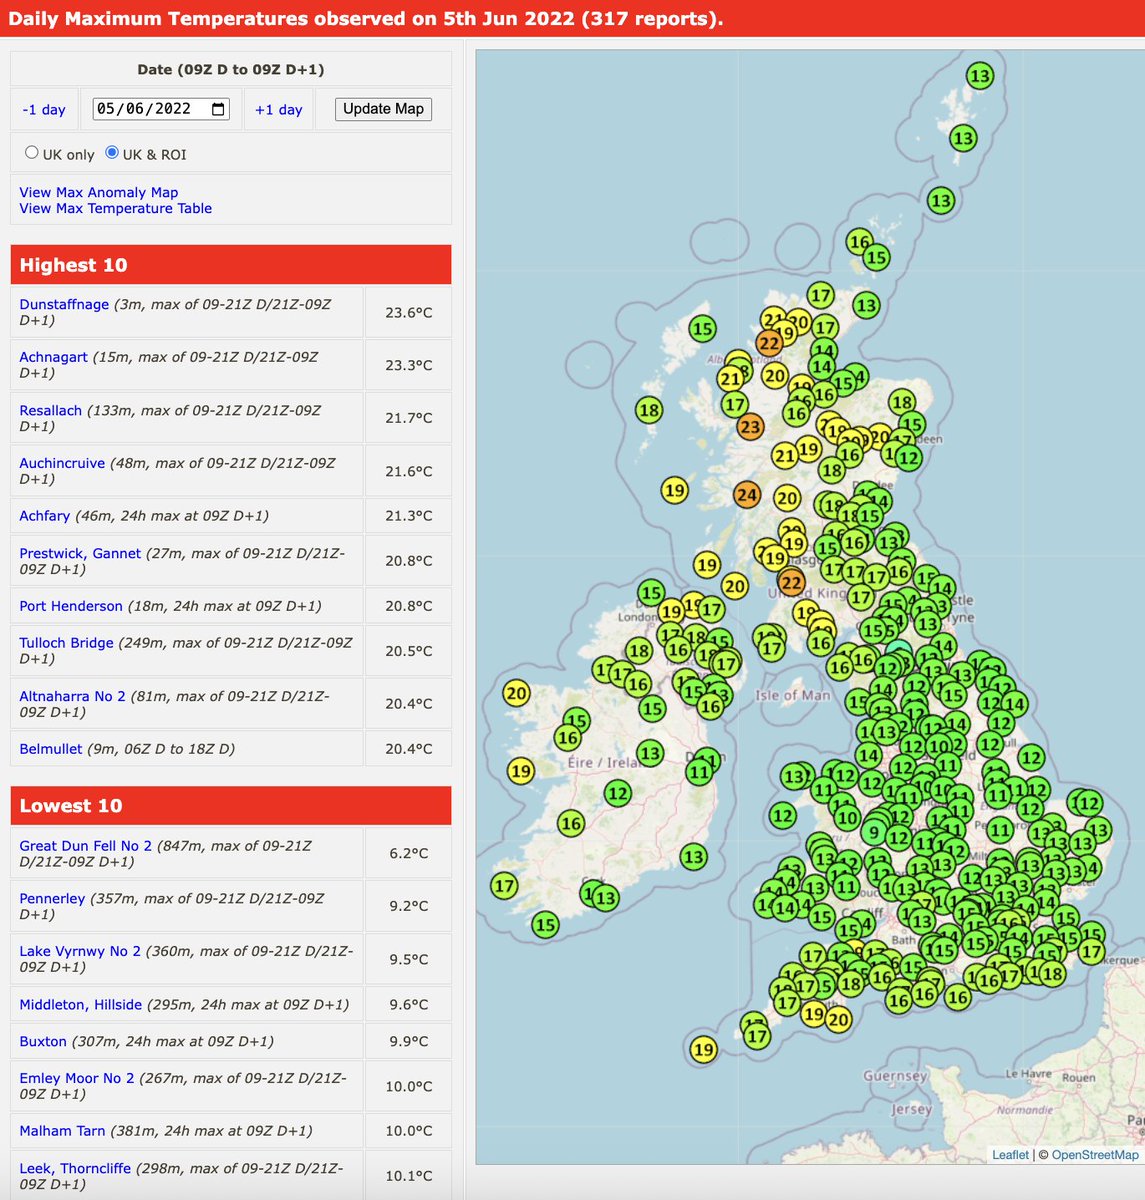This screenshot has height=1200, width=1145.
Task: Click the 6.2°C value for Great Dun Fell
Action: pos(409,853)
